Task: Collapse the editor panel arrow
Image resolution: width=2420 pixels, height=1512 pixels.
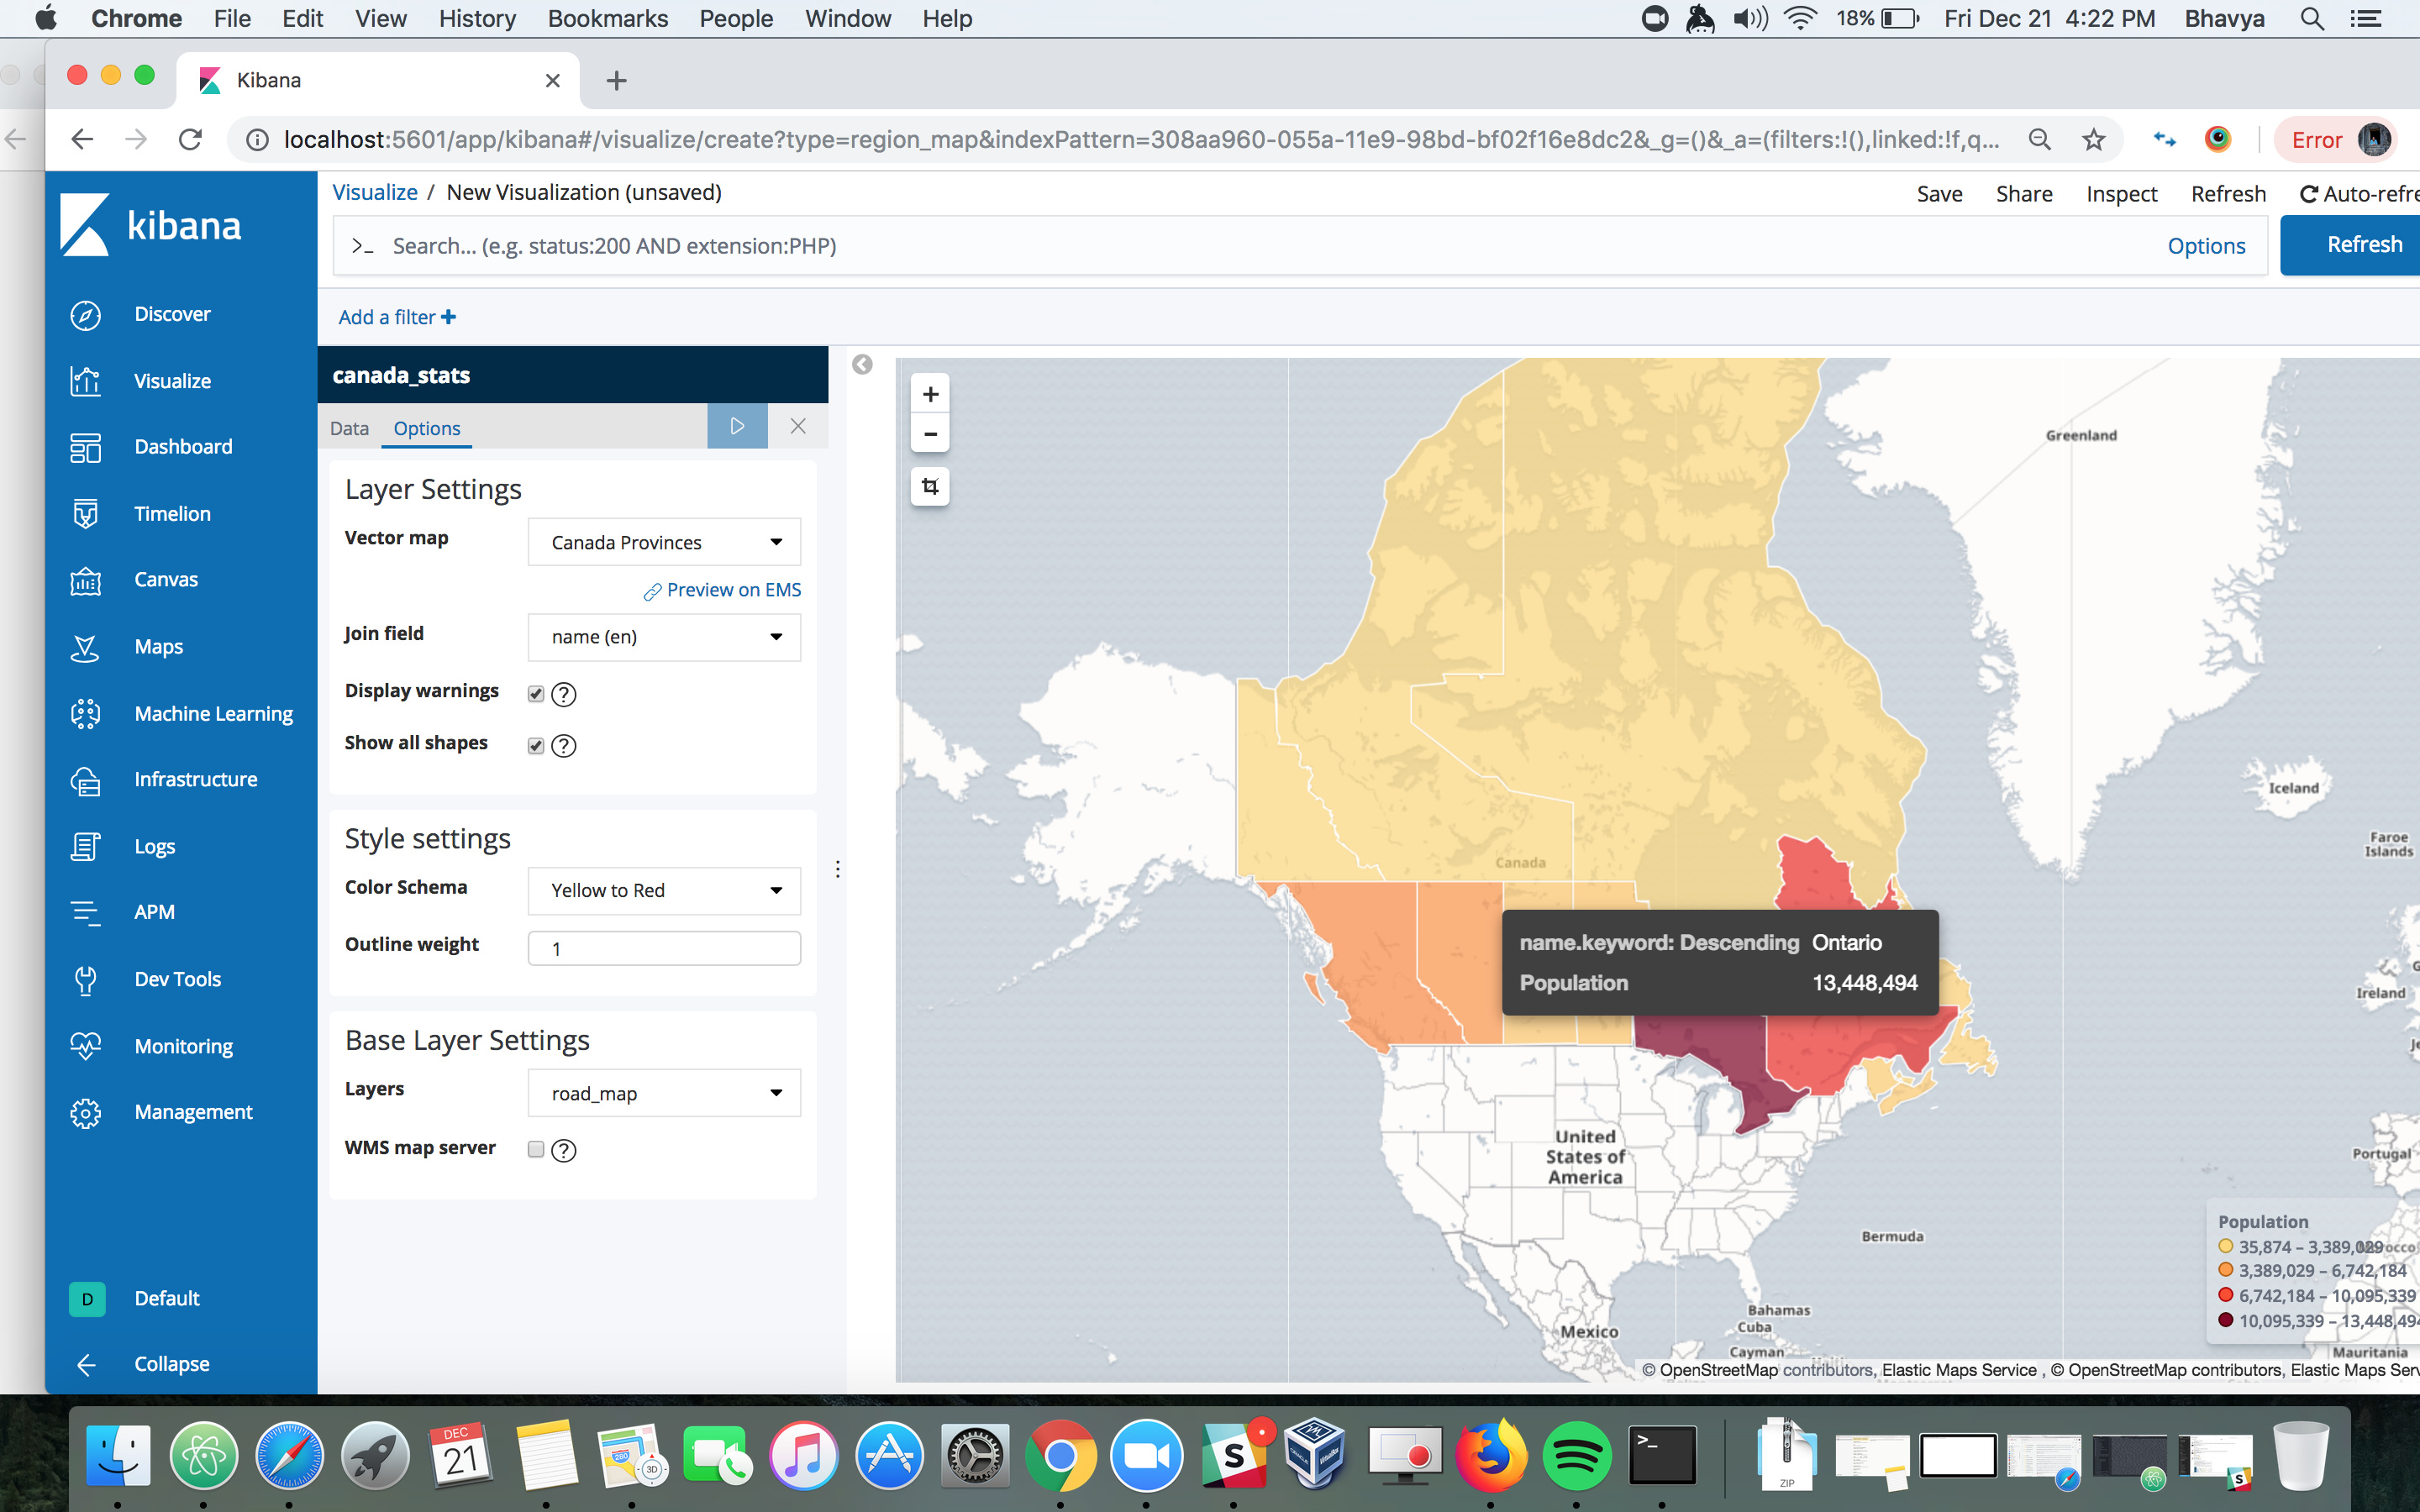Action: click(x=862, y=365)
